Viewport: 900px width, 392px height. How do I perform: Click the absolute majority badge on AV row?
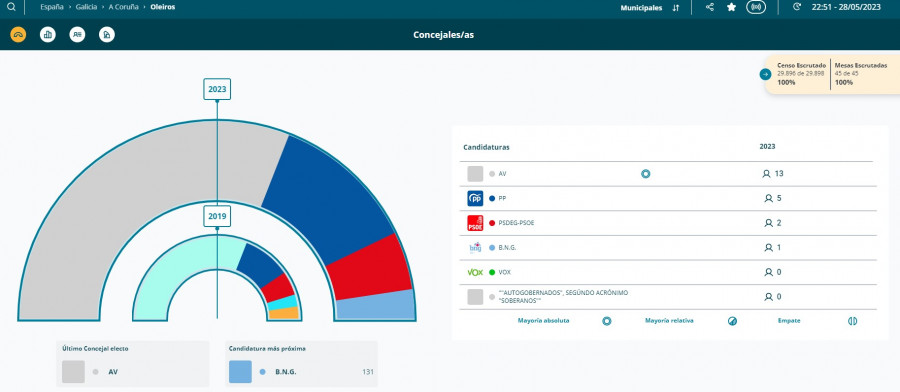(646, 174)
